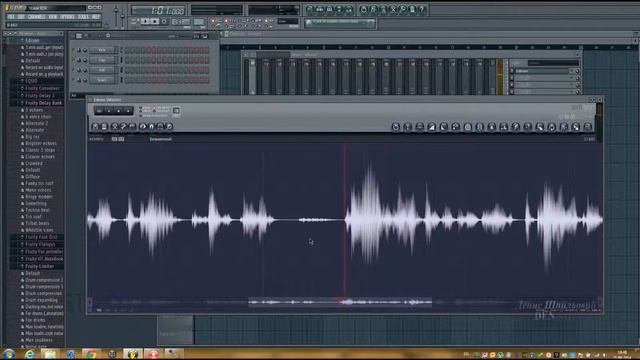640x360 pixels.
Task: Arm the main transport Record button
Action: (x=164, y=21)
